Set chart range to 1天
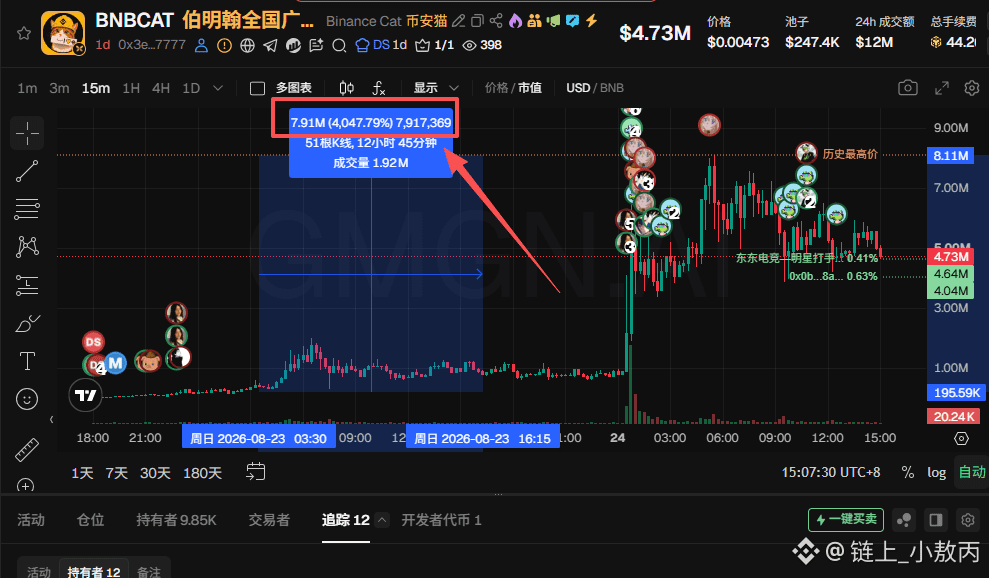 [x=83, y=473]
